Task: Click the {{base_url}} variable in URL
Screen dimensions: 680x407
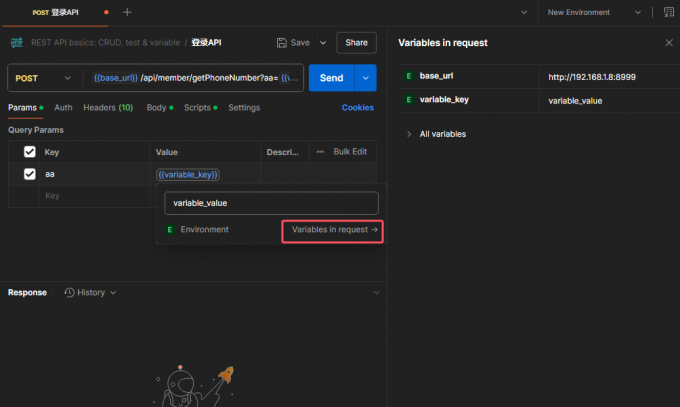Action: (115, 78)
